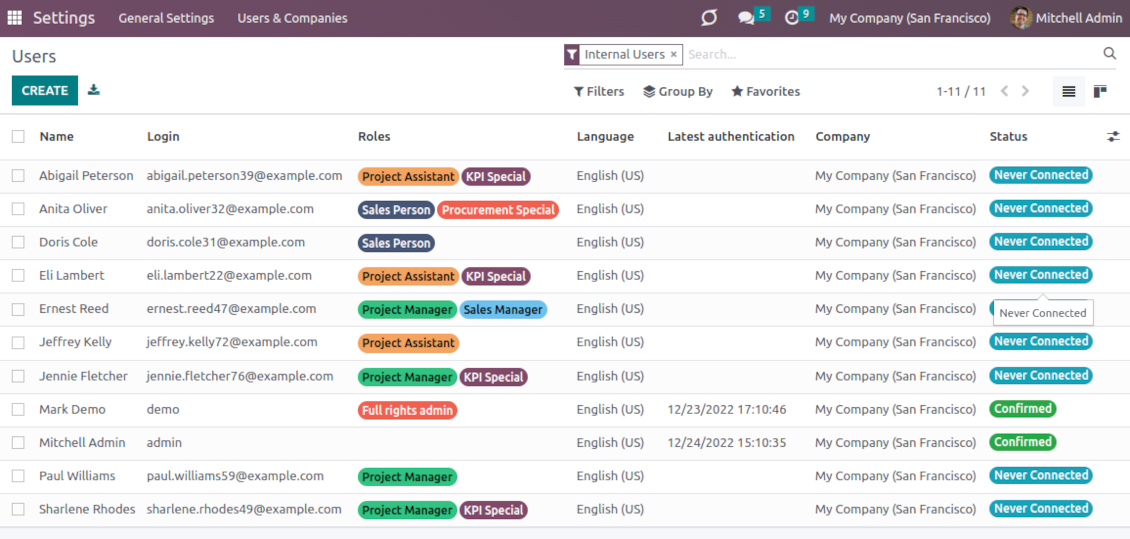The width and height of the screenshot is (1130, 539).
Task: Click the Full rights admin role tag
Action: click(407, 410)
